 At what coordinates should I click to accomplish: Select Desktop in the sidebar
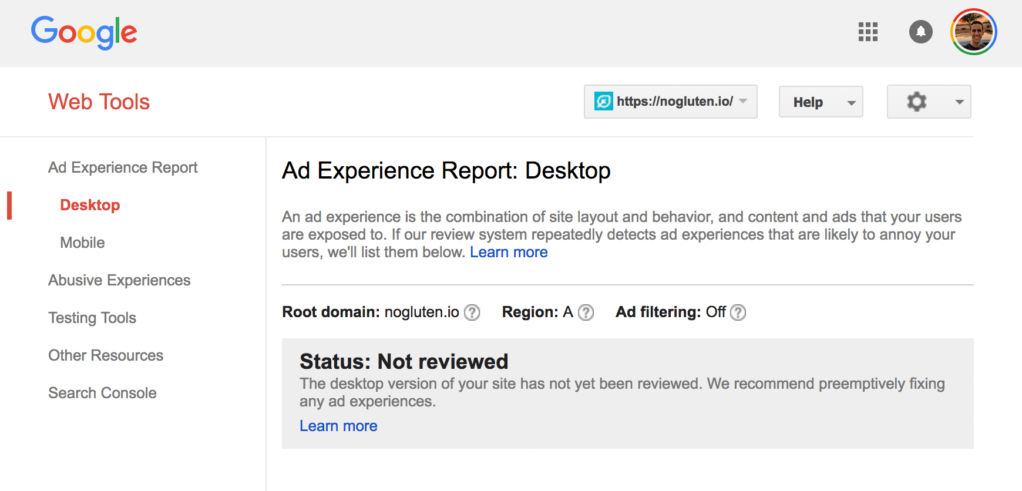tap(90, 205)
